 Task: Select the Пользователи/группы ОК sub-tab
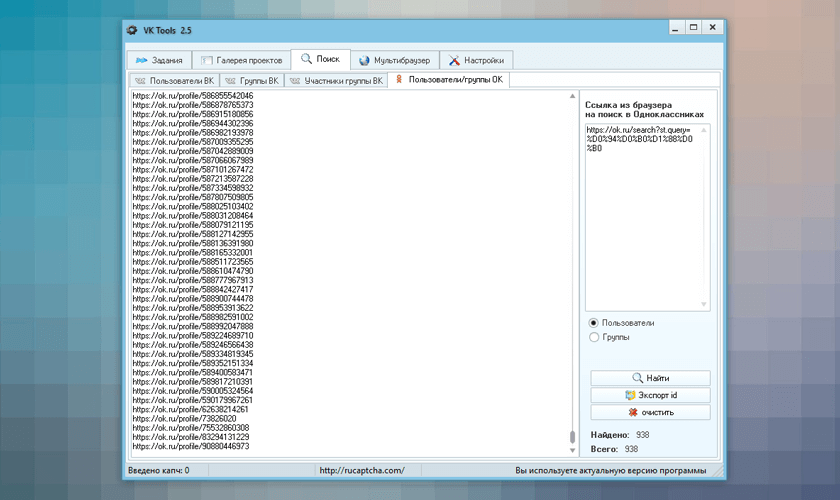click(449, 80)
